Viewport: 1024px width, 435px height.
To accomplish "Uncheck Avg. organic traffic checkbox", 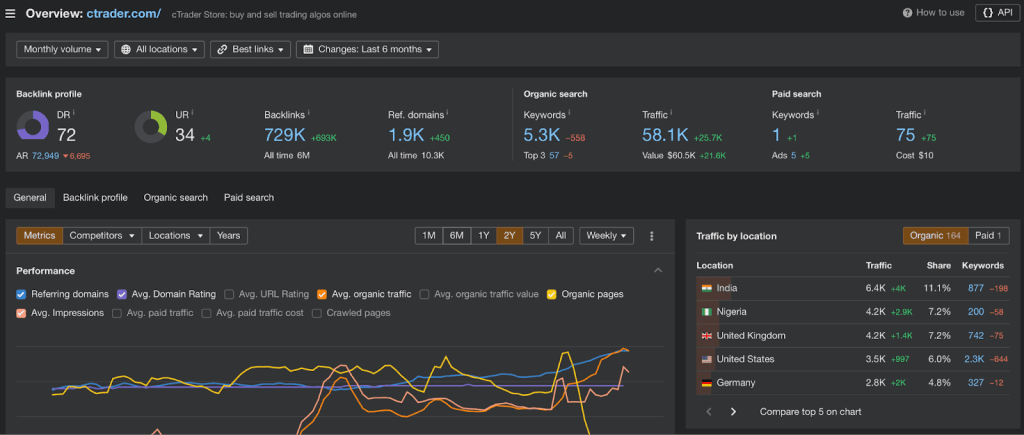I will pos(321,294).
